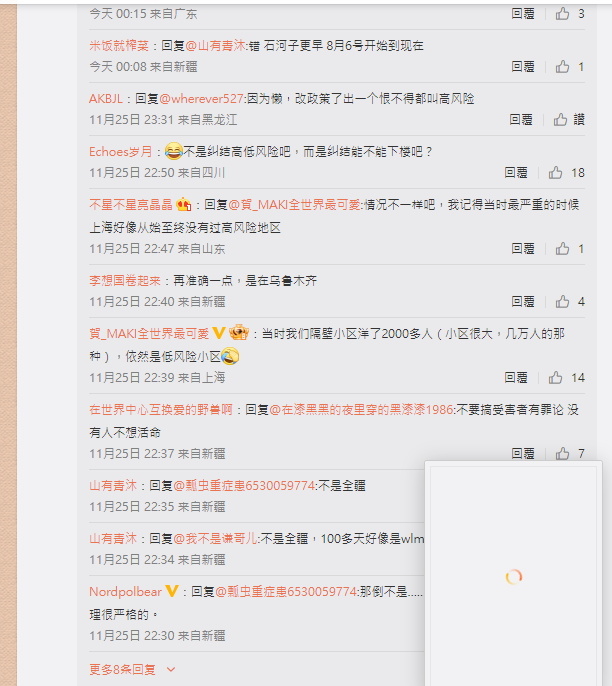Like 李想国卷起来's comment with 4 likes
Viewport: 612px width, 686px height.
(x=562, y=301)
